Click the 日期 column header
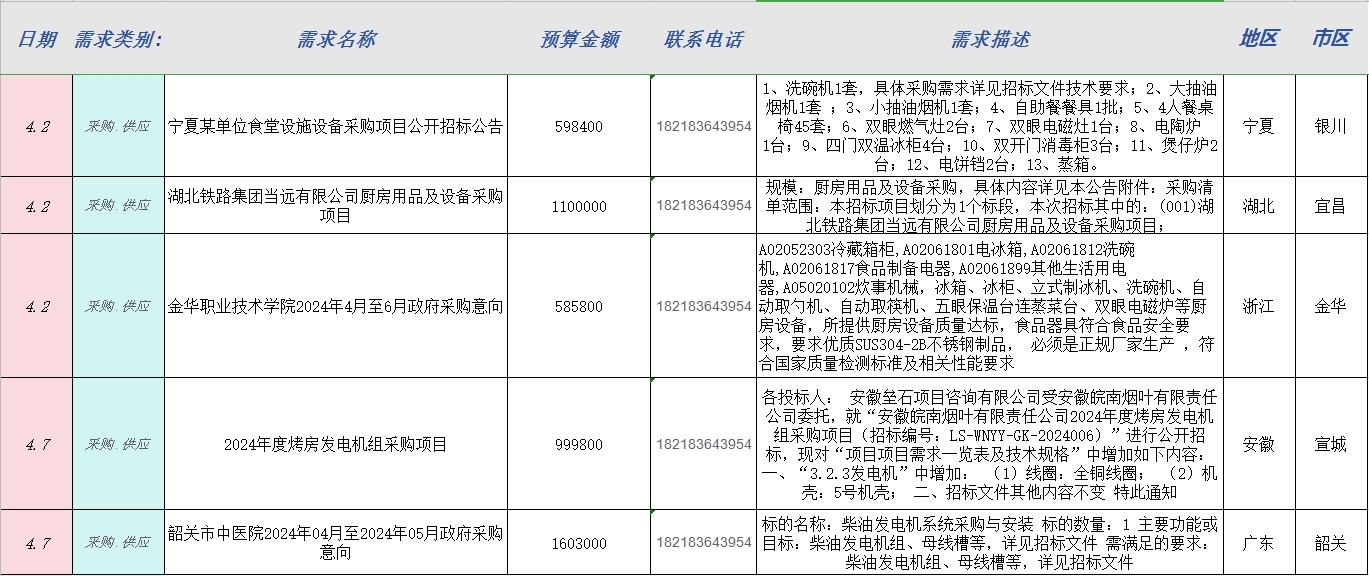Image resolution: width=1369 pixels, height=576 pixels. click(36, 39)
